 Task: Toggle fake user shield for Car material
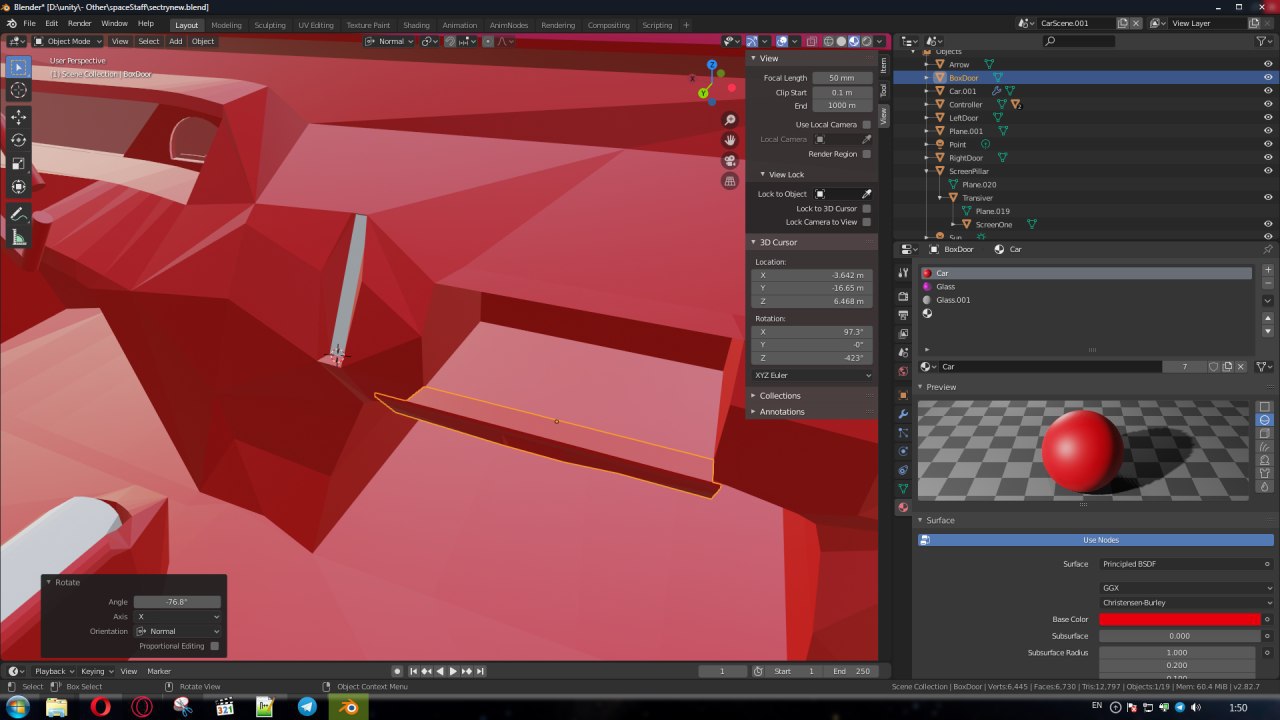tap(1213, 367)
